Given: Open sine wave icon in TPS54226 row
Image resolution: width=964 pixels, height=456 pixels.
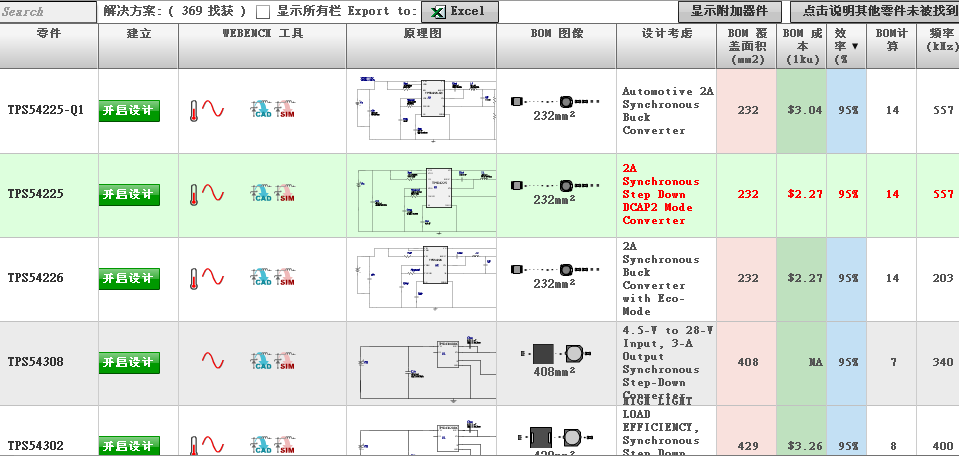Looking at the screenshot, I should coord(213,278).
